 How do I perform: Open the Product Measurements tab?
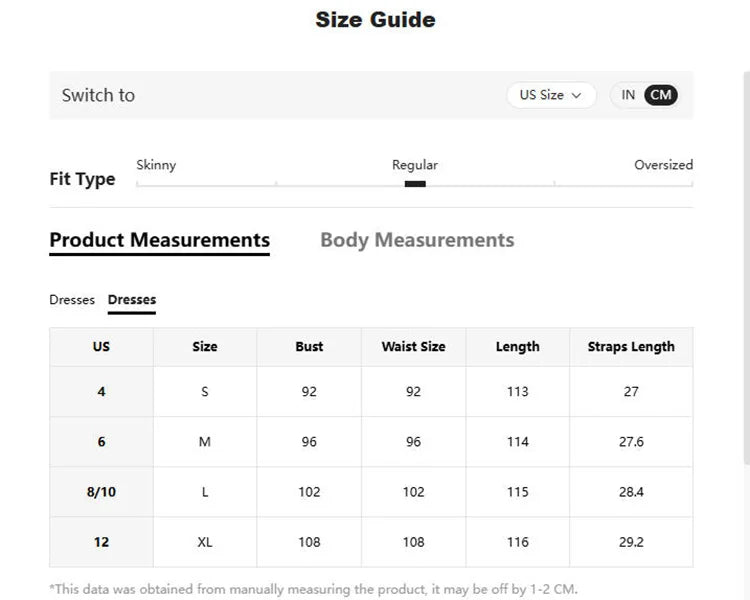pyautogui.click(x=160, y=240)
